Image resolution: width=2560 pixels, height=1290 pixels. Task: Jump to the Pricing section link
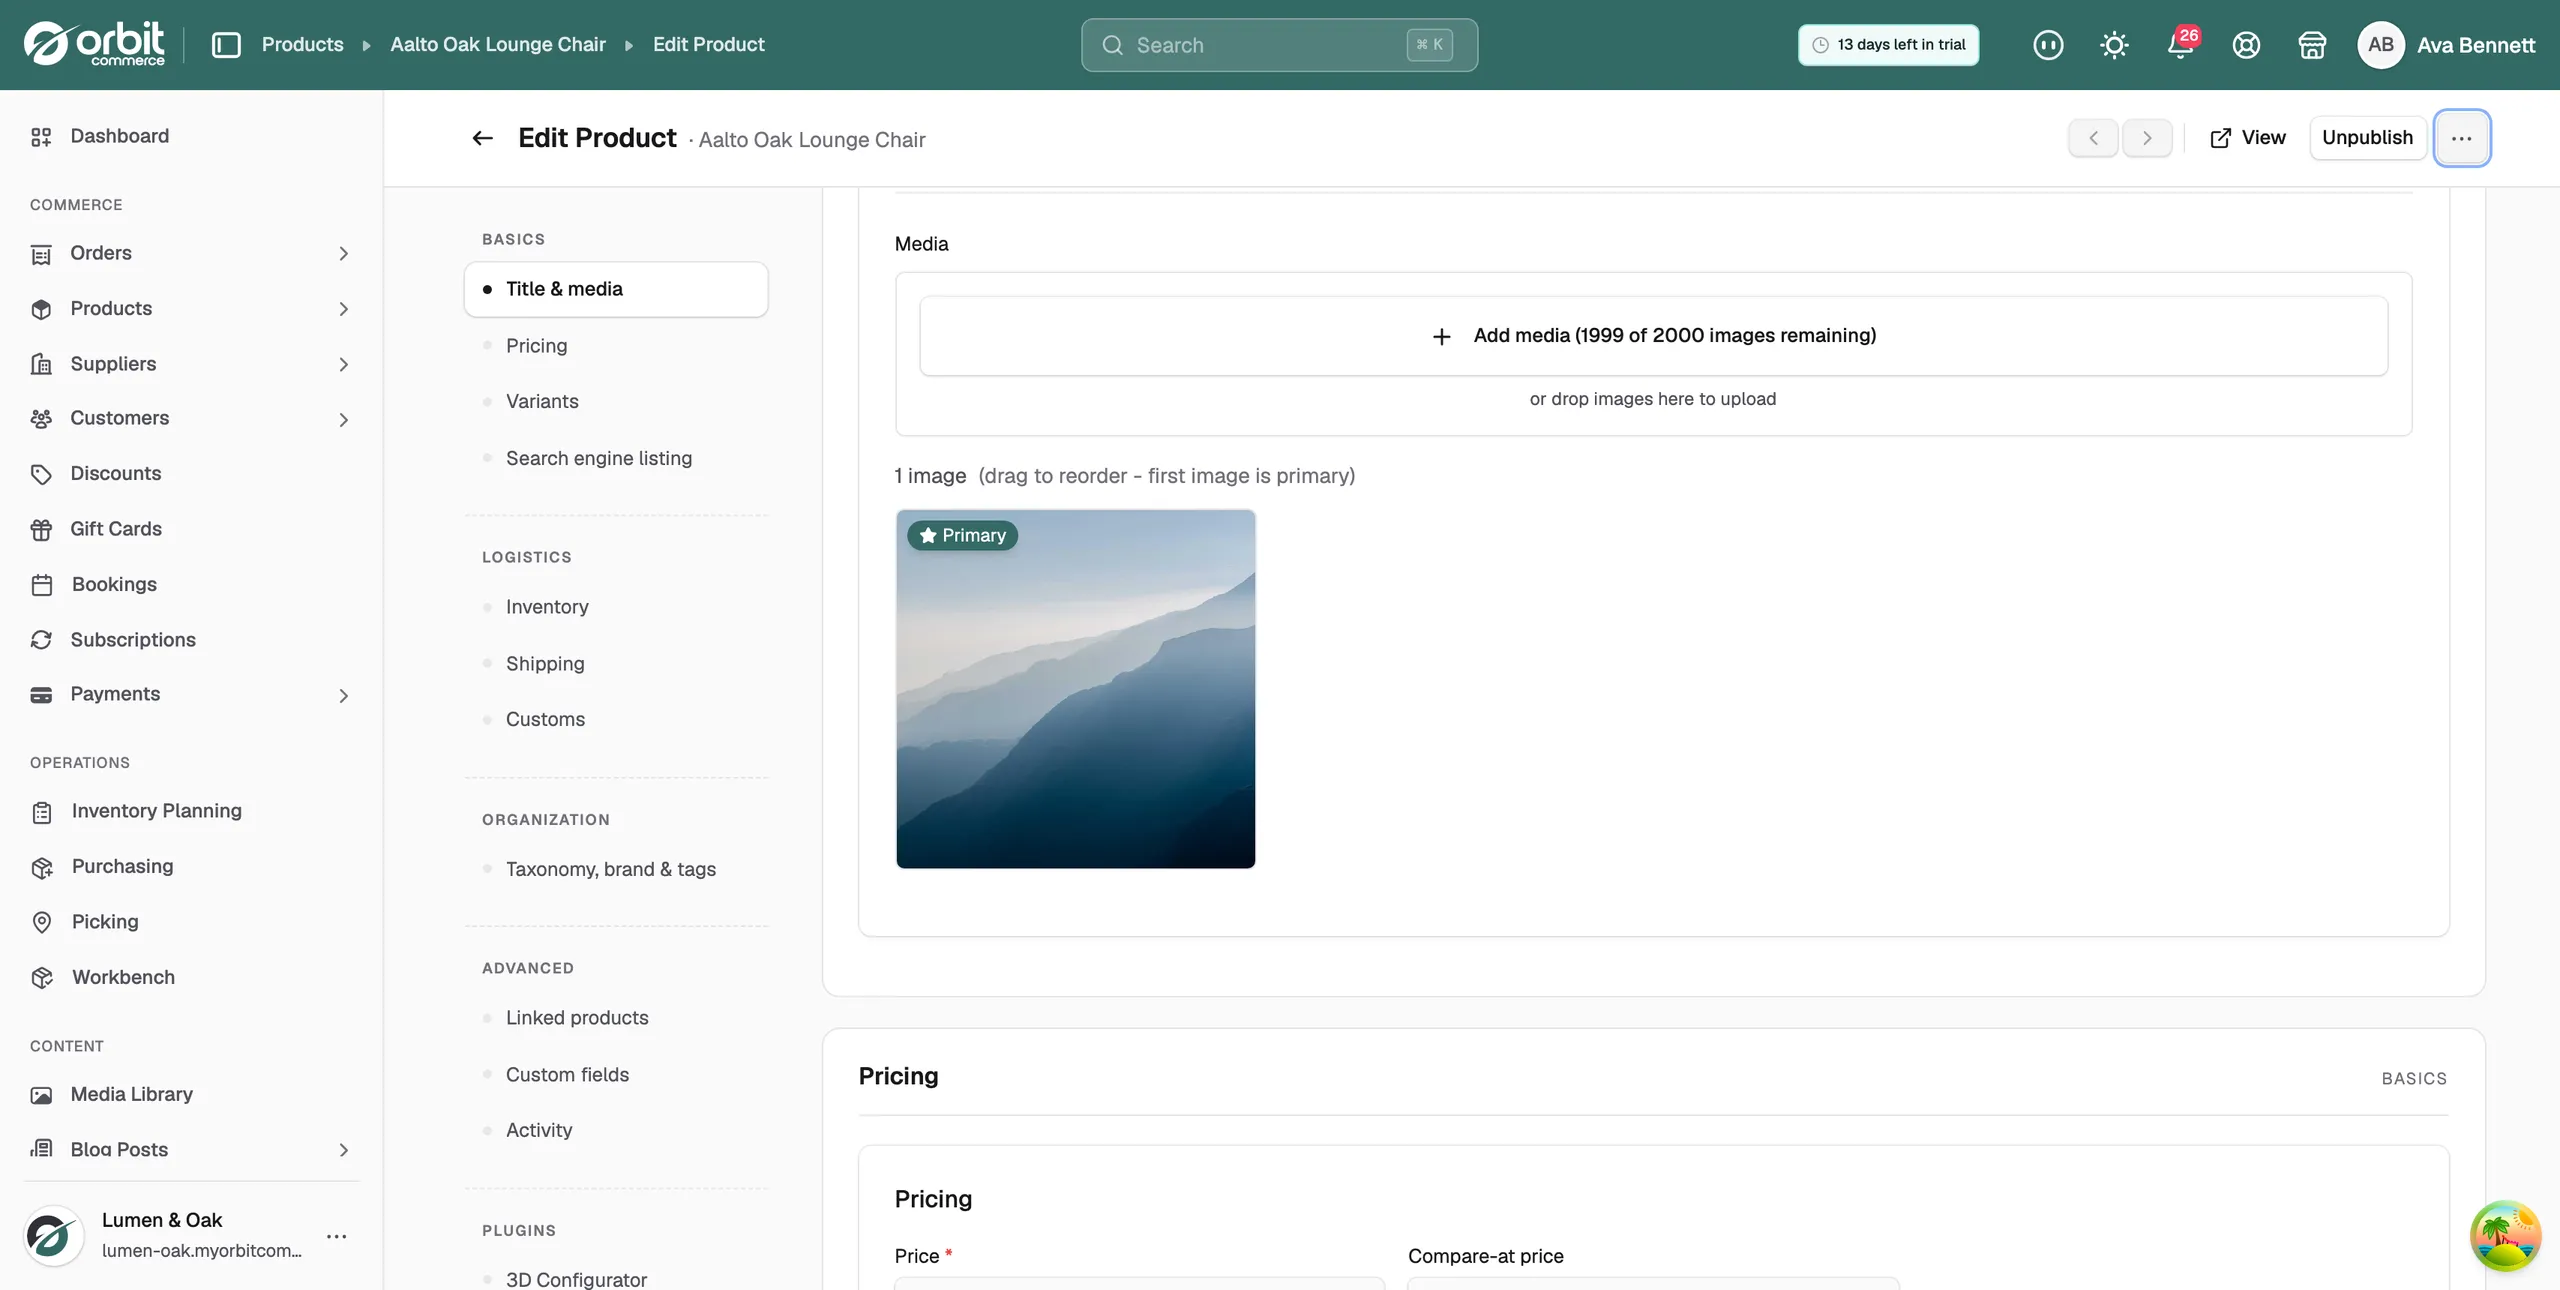[536, 346]
